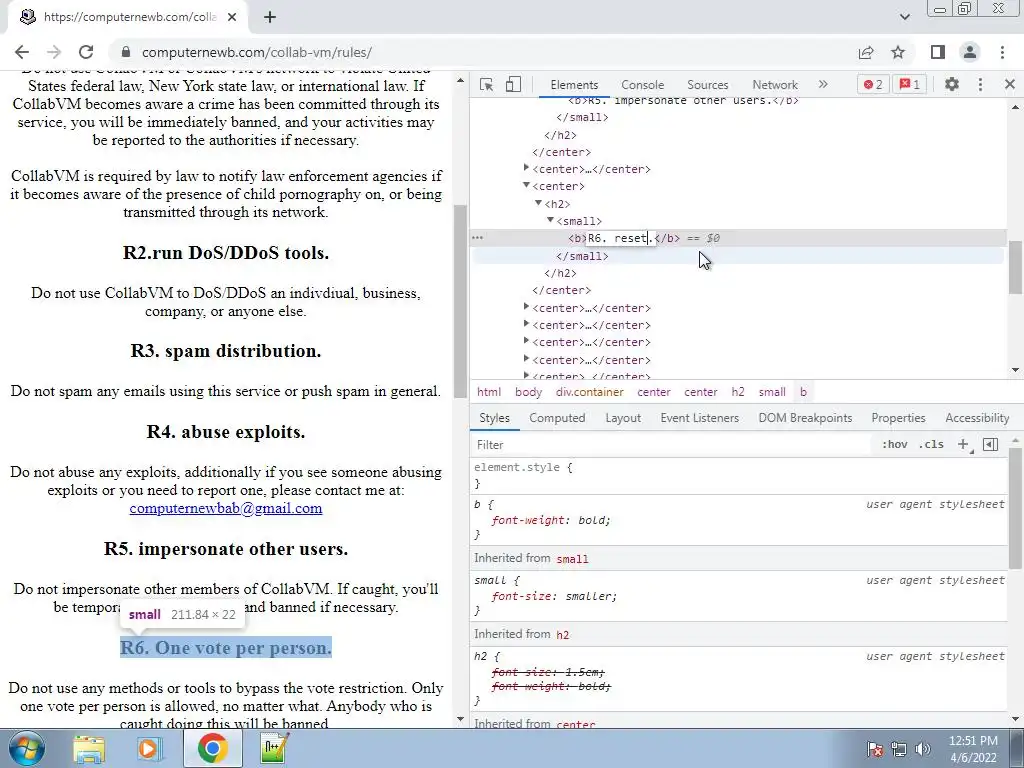Viewport: 1024px width, 768px height.
Task: Edit font-size smaller declaration
Action: click(x=553, y=596)
